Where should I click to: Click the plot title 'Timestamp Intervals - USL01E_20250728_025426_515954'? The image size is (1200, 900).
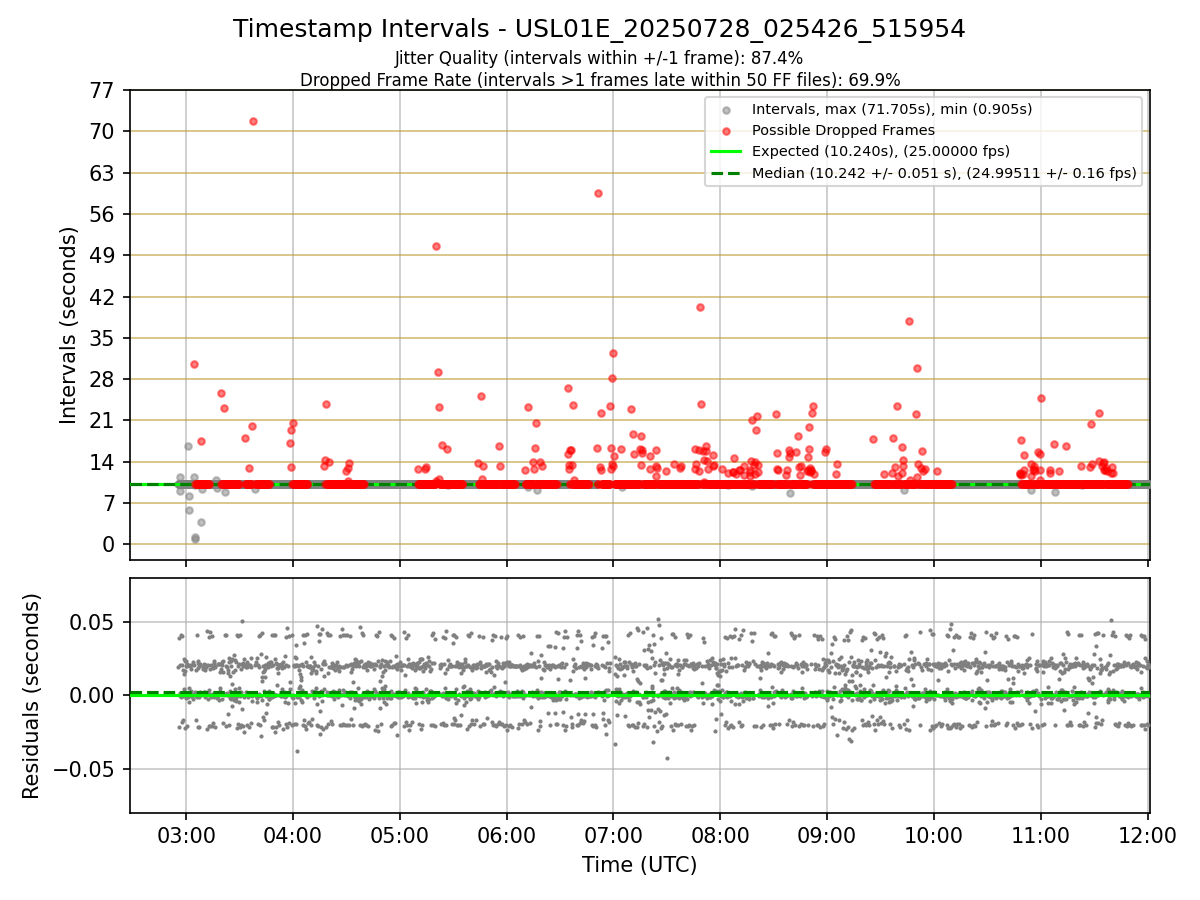click(x=599, y=29)
